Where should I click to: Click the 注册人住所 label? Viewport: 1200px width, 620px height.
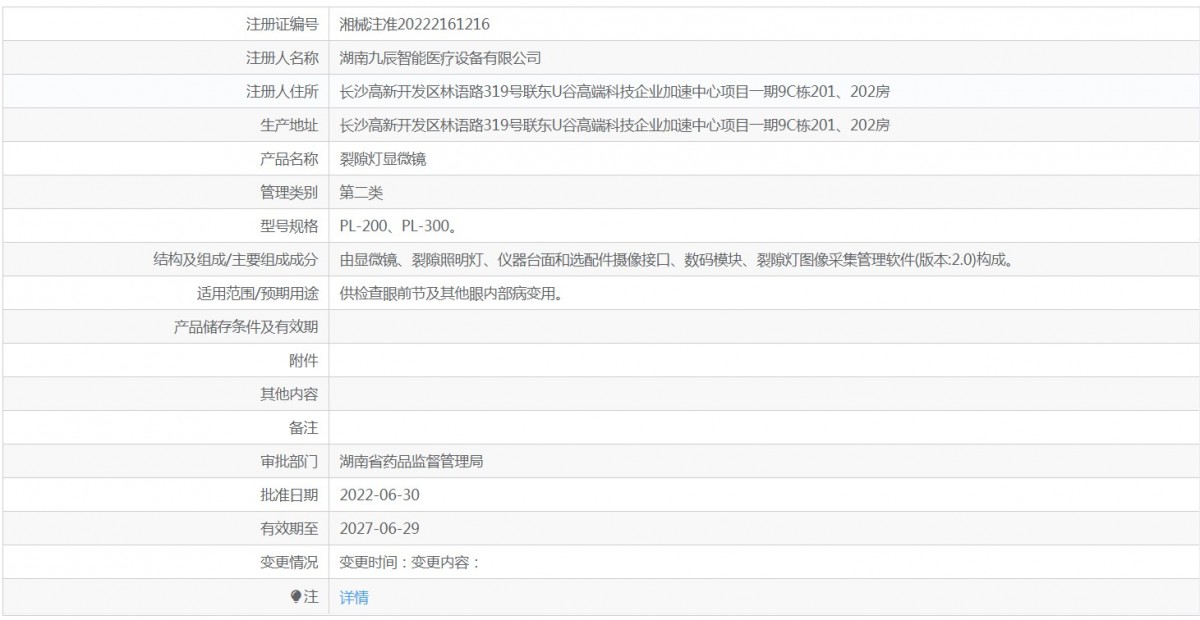pos(282,91)
